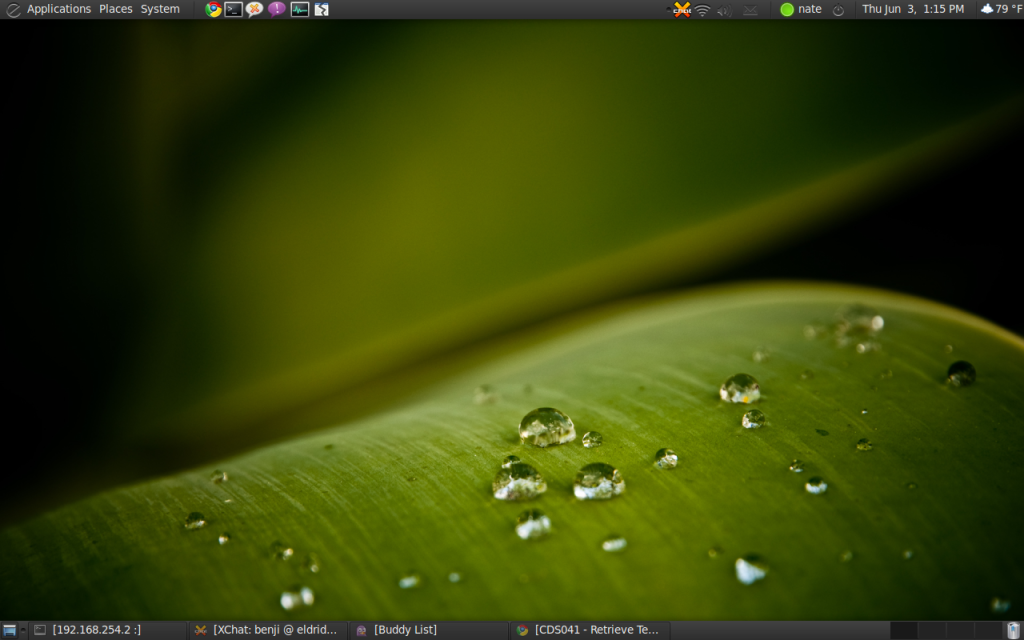Click the wireless network indicator icon
Screen dimensions: 1024x640
703,10
